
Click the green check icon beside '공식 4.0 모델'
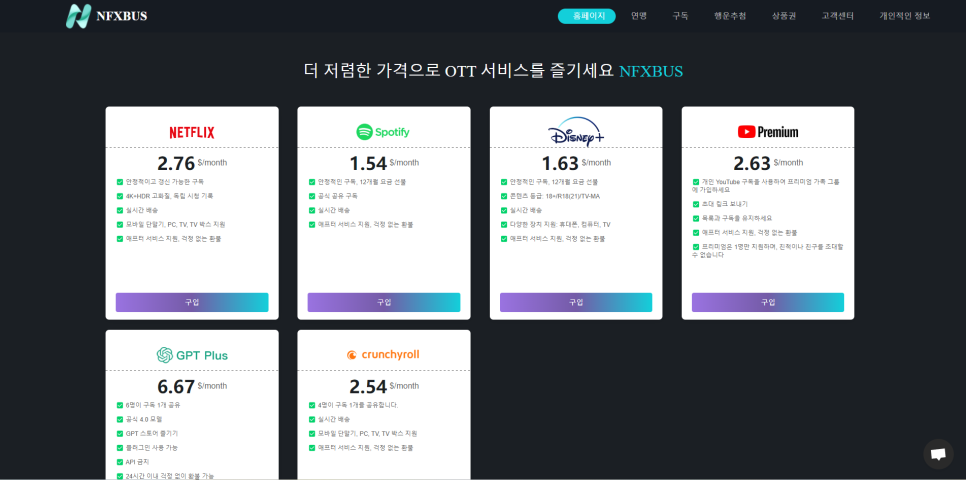(x=120, y=419)
